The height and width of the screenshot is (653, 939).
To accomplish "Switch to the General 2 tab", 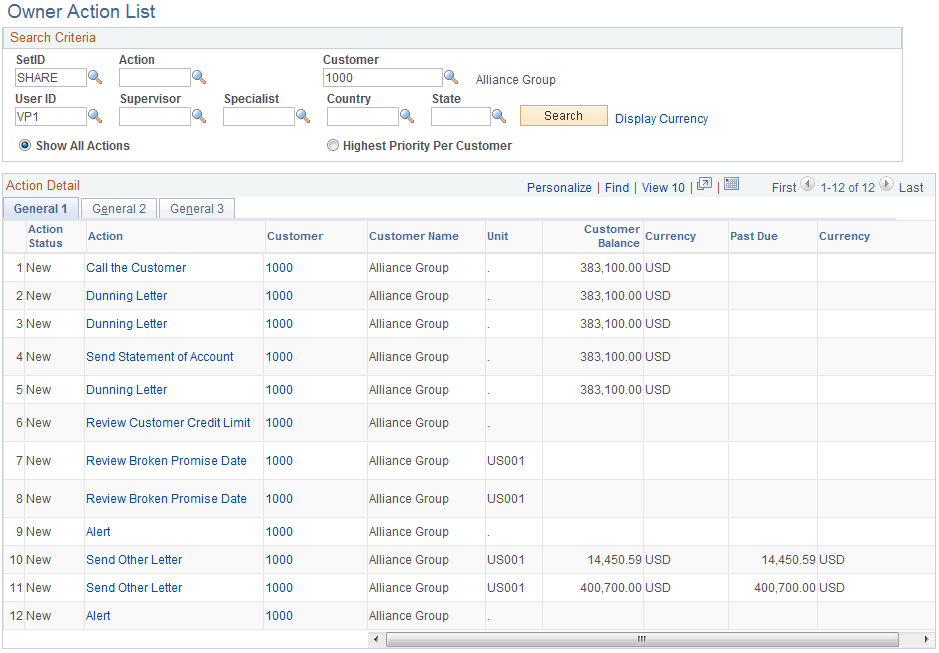I will 118,208.
